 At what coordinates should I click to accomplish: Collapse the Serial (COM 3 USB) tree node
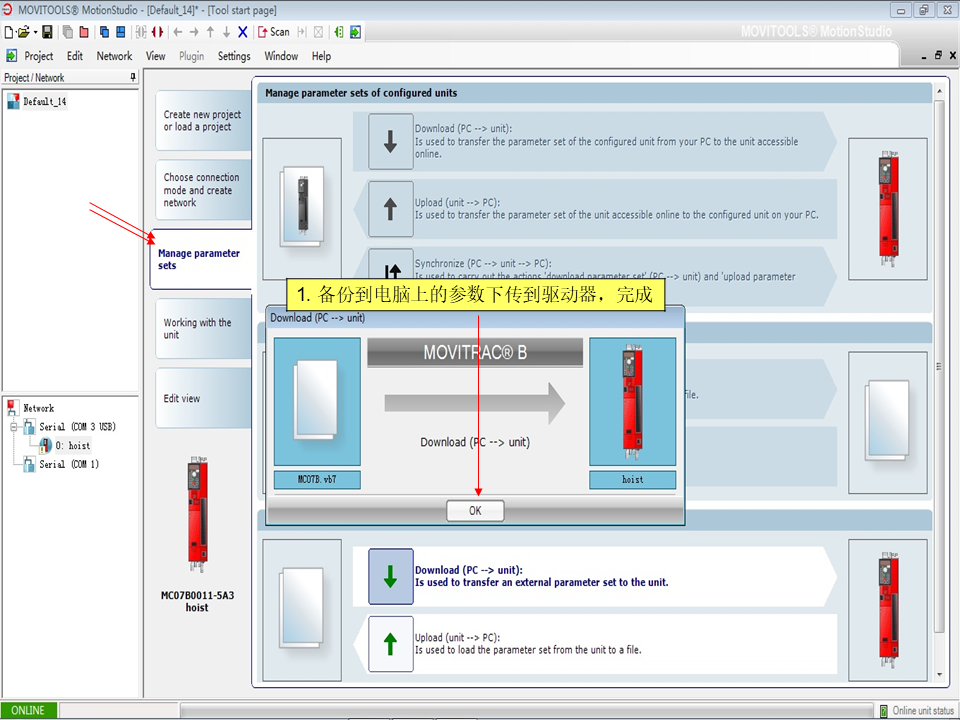[12, 427]
